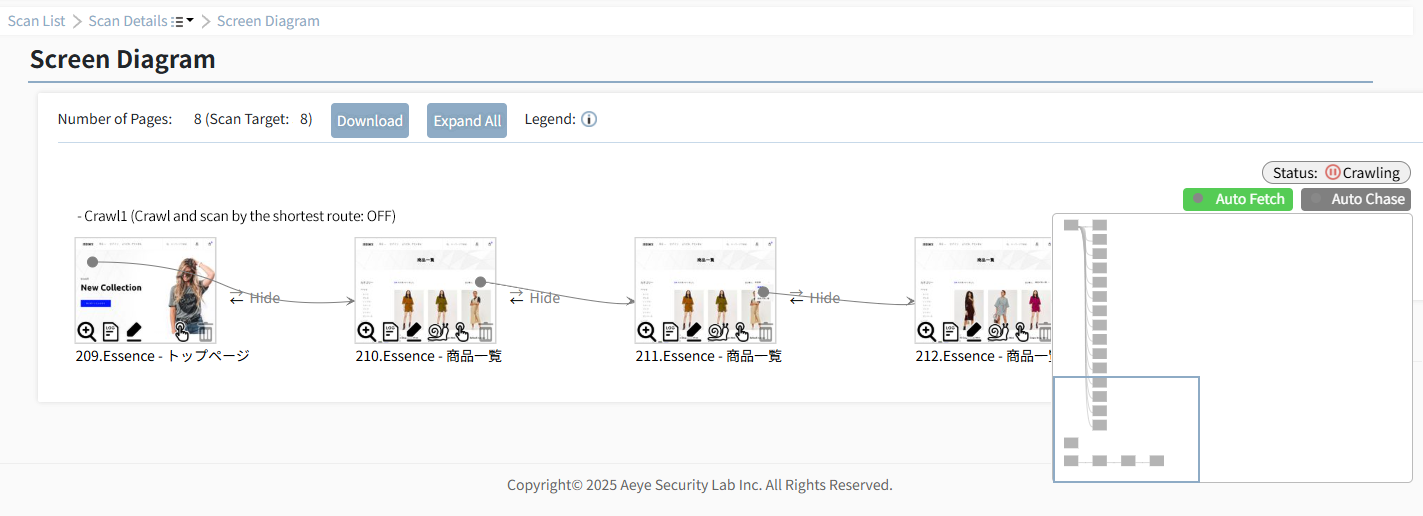
Task: Click the Crawling status pause indicator
Action: click(x=1333, y=172)
